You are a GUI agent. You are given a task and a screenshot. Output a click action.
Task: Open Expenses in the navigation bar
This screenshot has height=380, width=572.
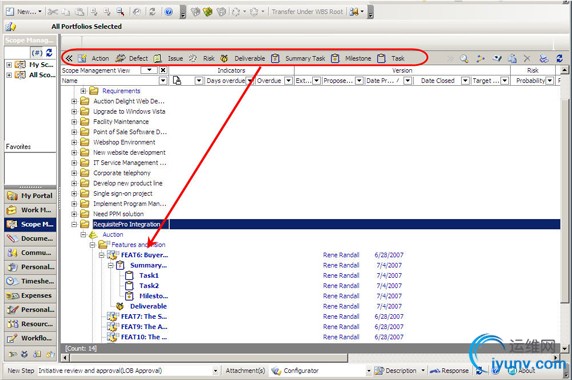coord(30,295)
